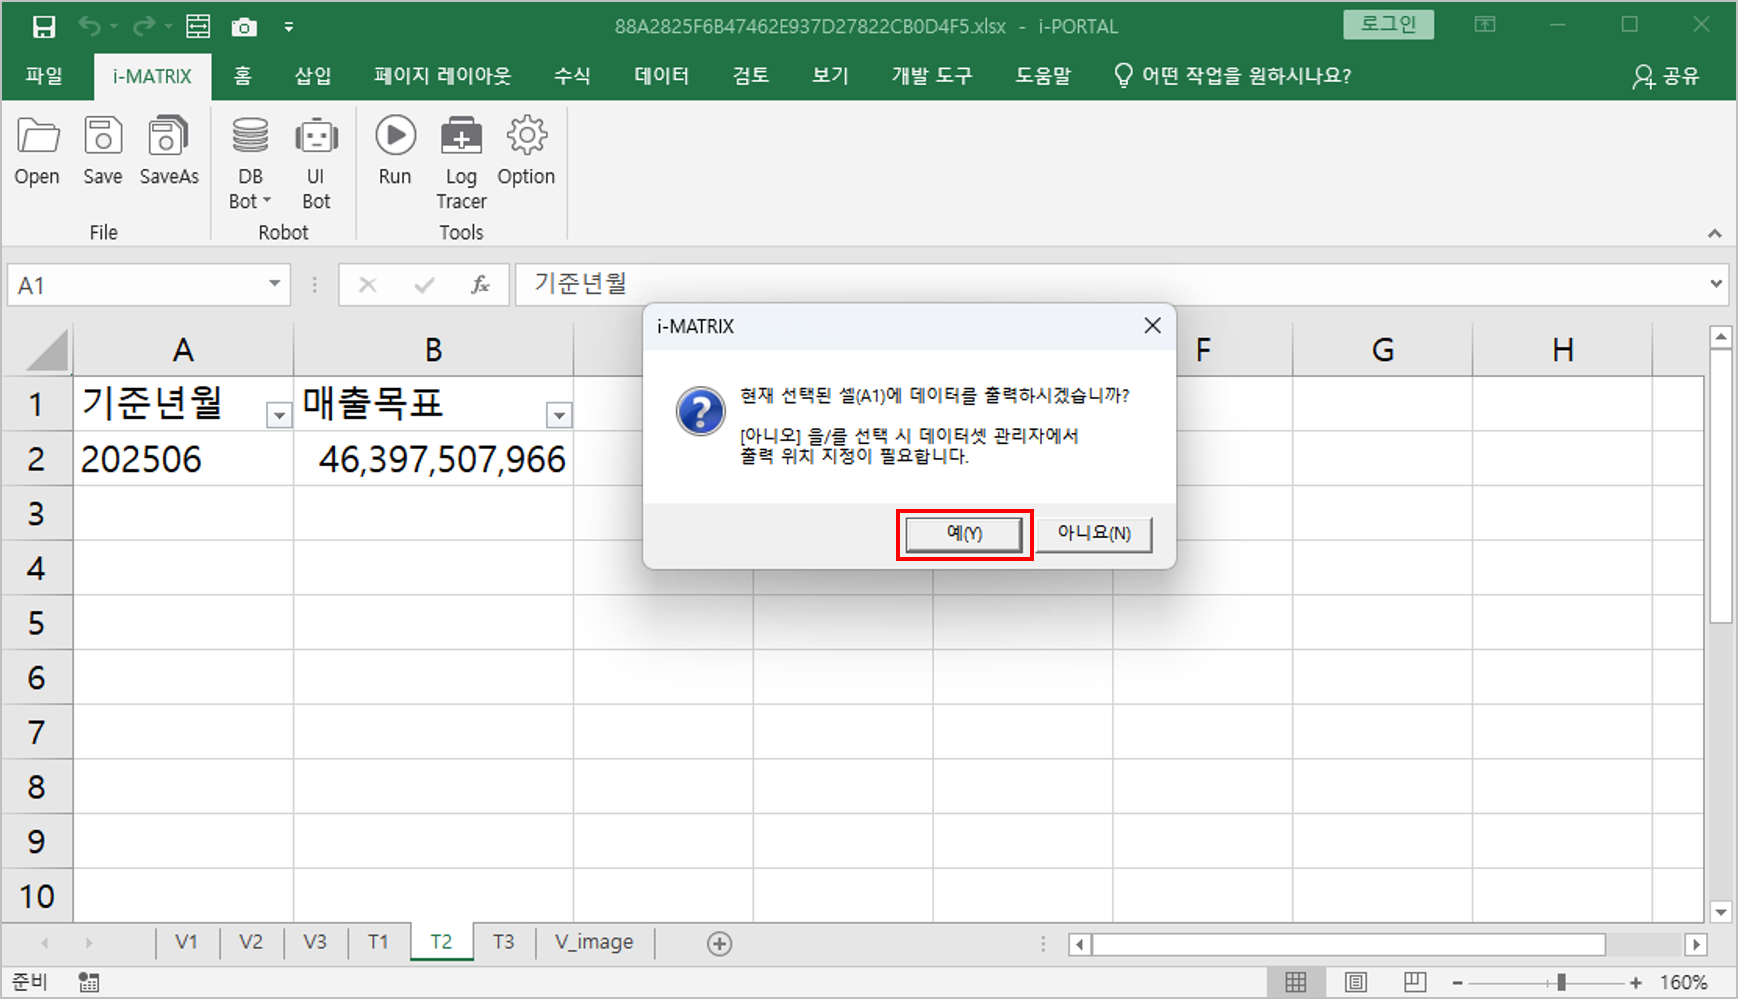Open the 데이터 ribbon tab
This screenshot has height=999, width=1738.
pos(661,76)
